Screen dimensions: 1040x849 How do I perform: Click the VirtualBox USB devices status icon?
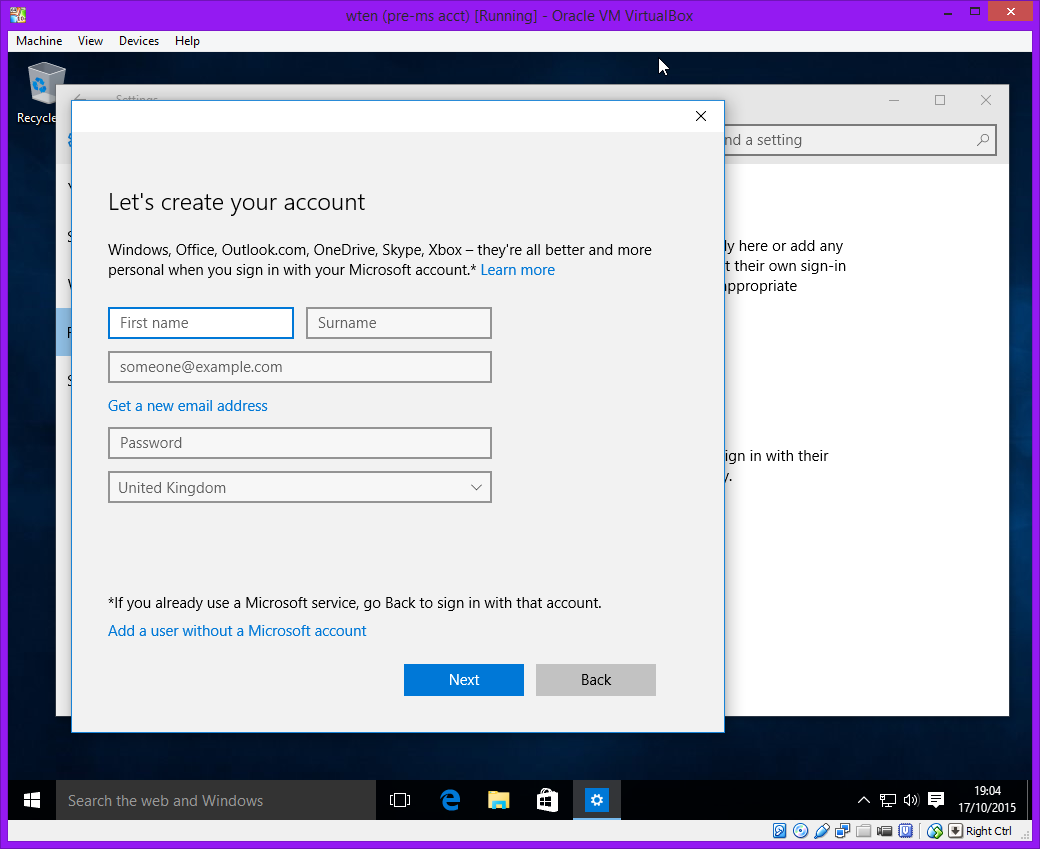click(822, 831)
